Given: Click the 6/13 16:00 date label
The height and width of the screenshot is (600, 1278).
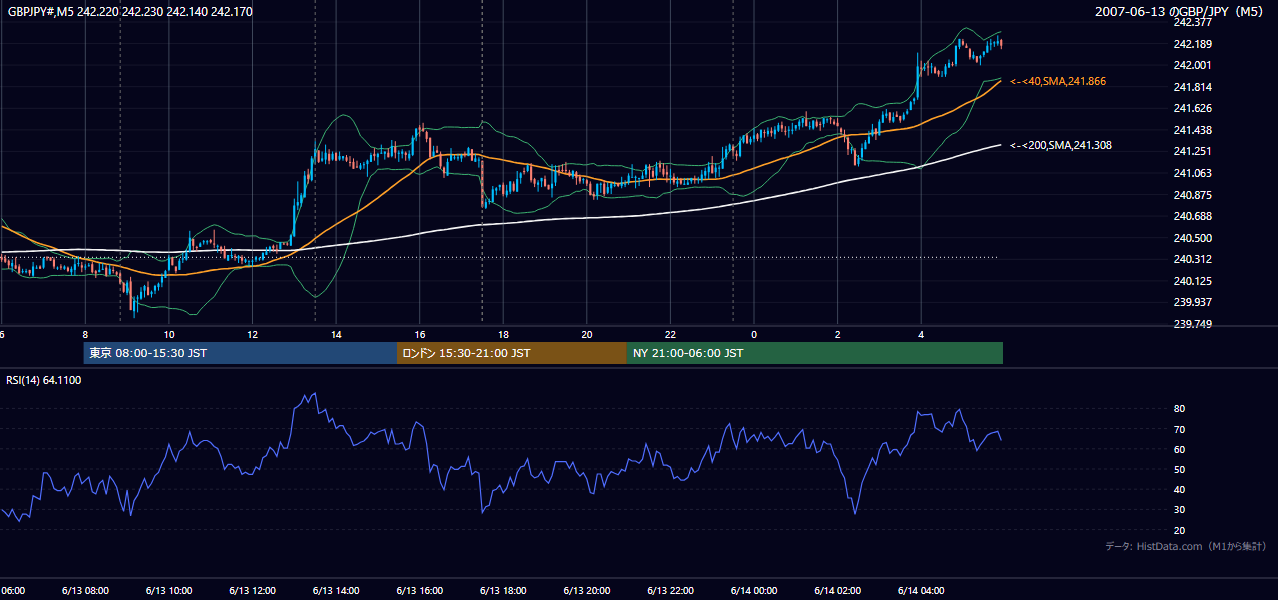Looking at the screenshot, I should coord(419,591).
